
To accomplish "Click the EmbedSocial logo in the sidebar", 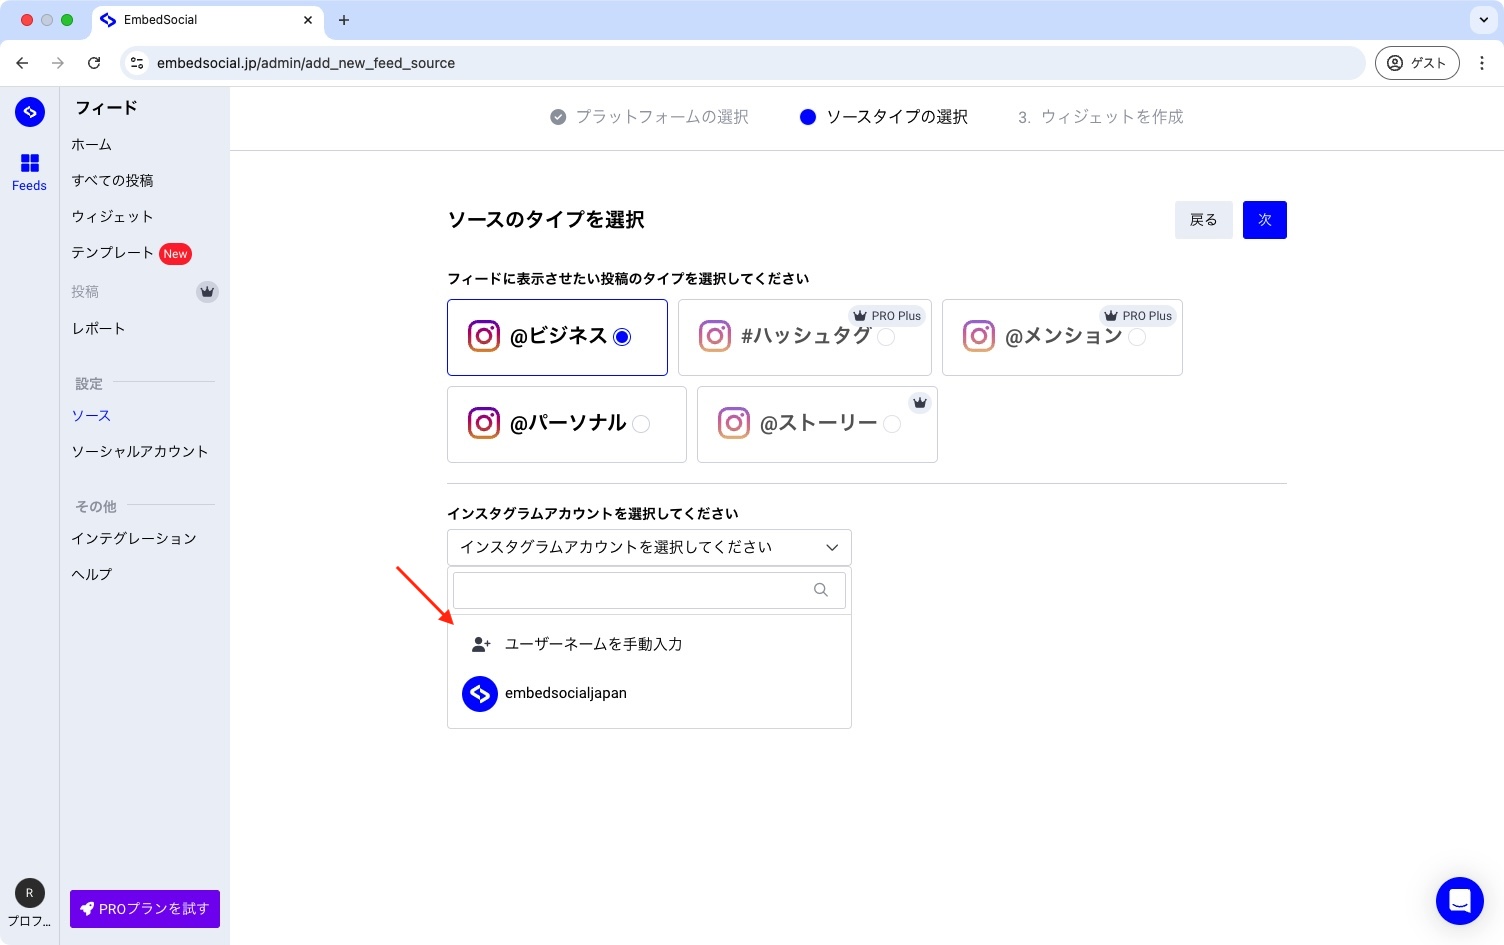I will click(30, 112).
